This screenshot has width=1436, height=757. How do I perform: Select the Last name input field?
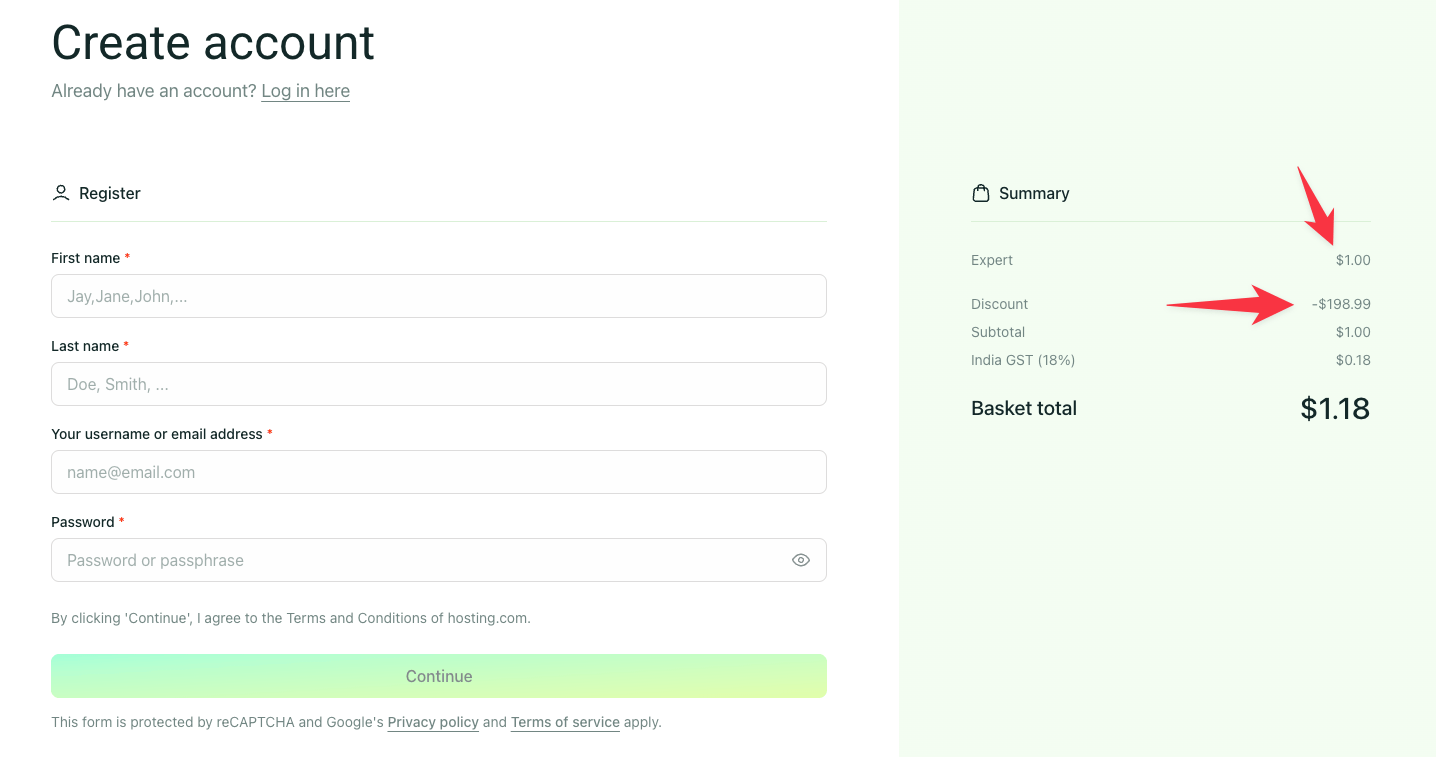pos(438,384)
